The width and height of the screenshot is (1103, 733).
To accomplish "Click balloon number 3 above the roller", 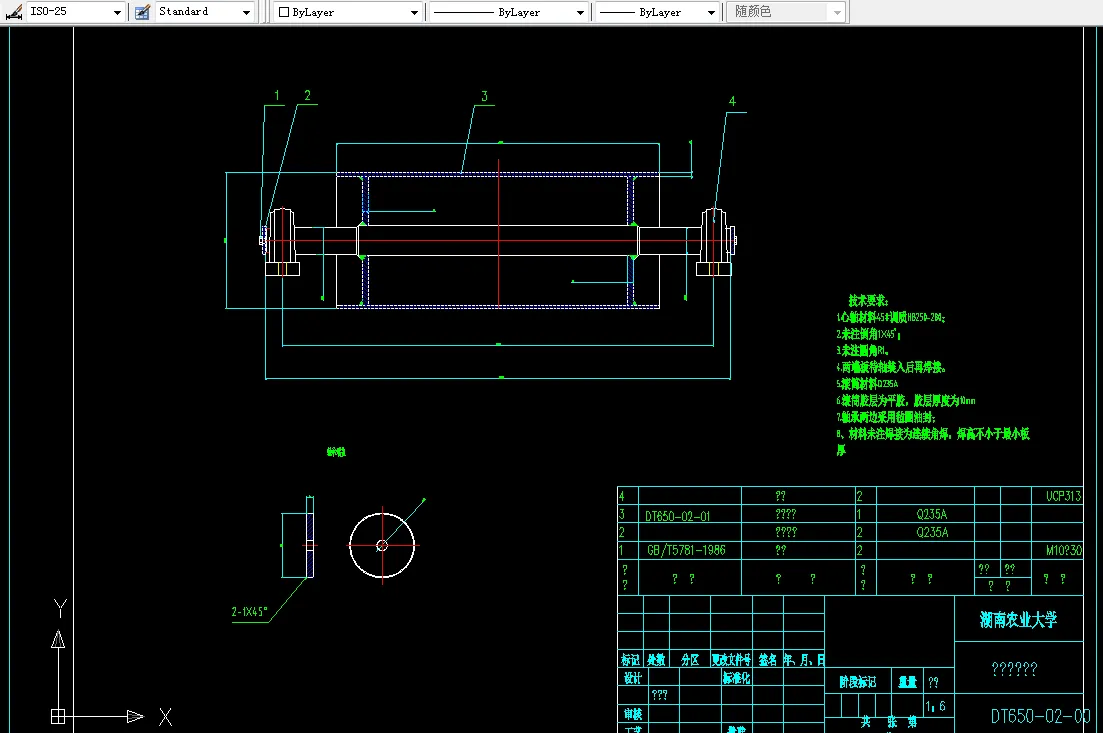I will point(484,96).
